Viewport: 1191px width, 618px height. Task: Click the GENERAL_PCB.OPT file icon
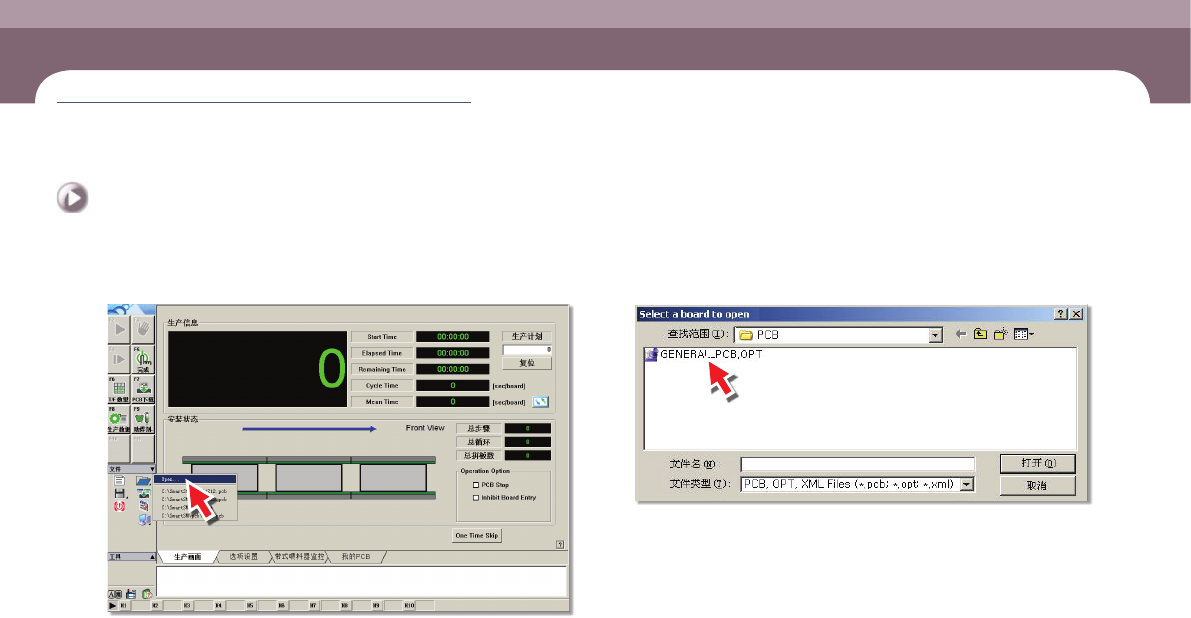click(x=651, y=355)
